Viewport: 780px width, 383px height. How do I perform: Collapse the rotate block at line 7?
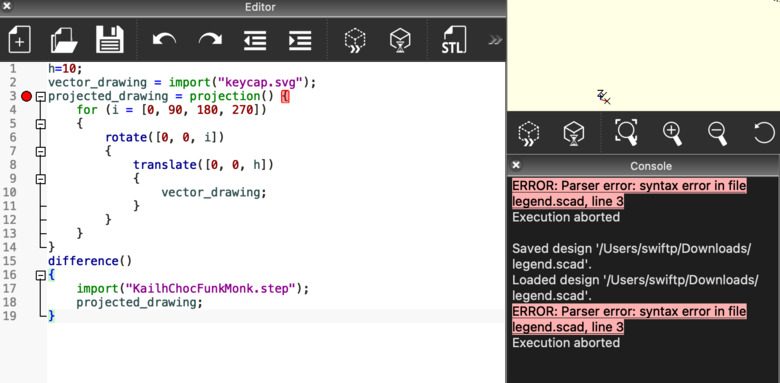click(41, 151)
